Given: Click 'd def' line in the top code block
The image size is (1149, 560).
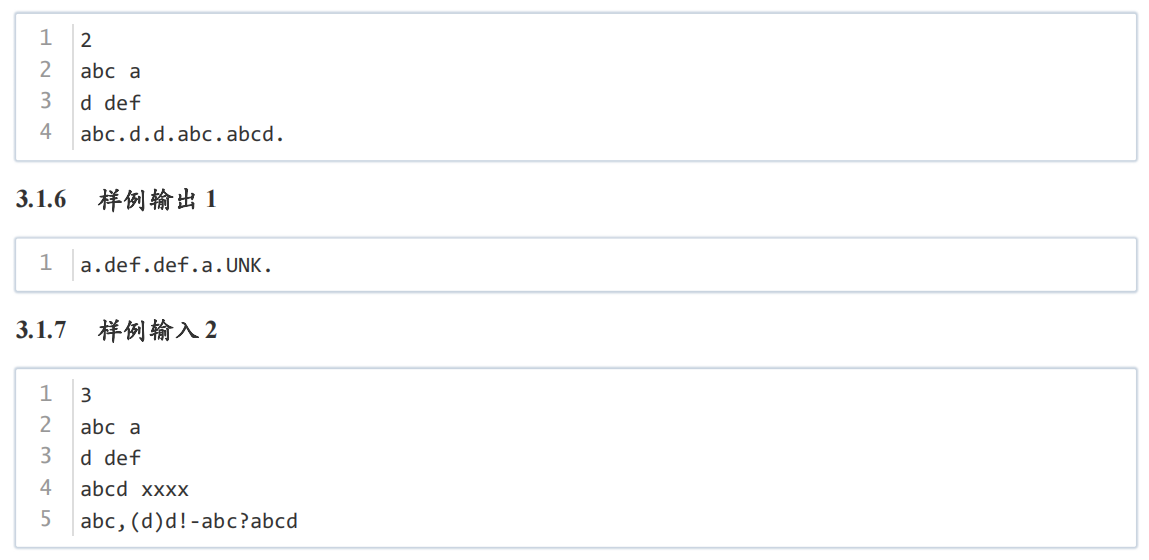Looking at the screenshot, I should click(x=110, y=103).
